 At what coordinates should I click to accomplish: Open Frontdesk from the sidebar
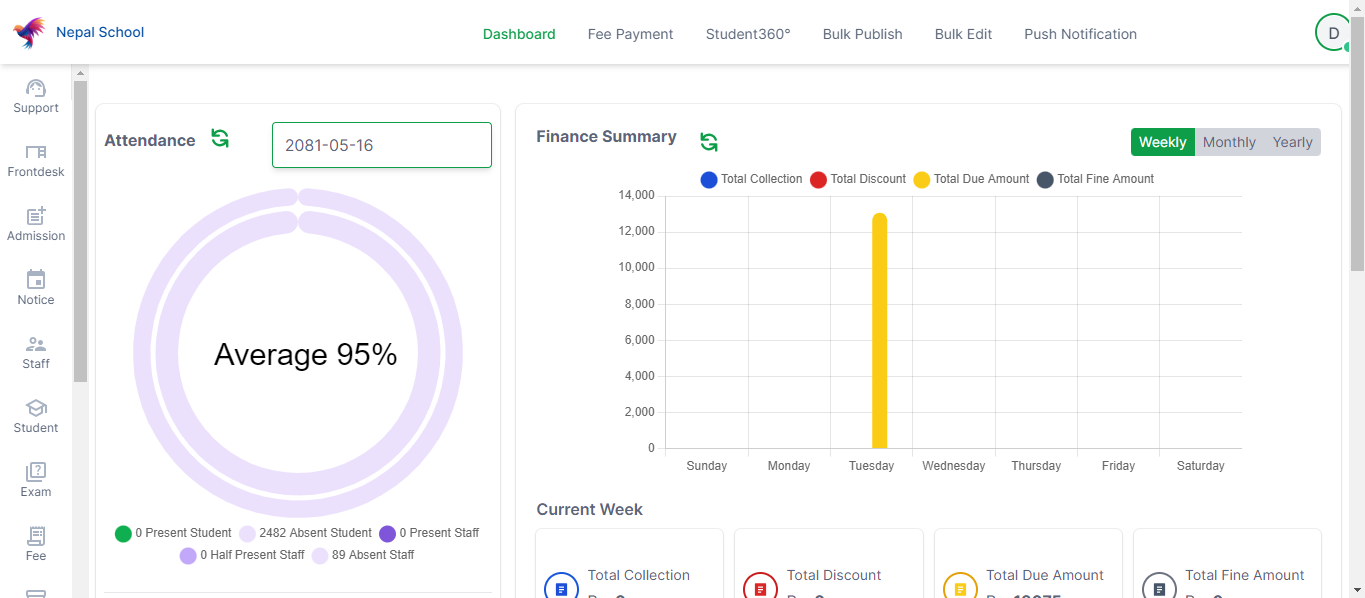36,153
